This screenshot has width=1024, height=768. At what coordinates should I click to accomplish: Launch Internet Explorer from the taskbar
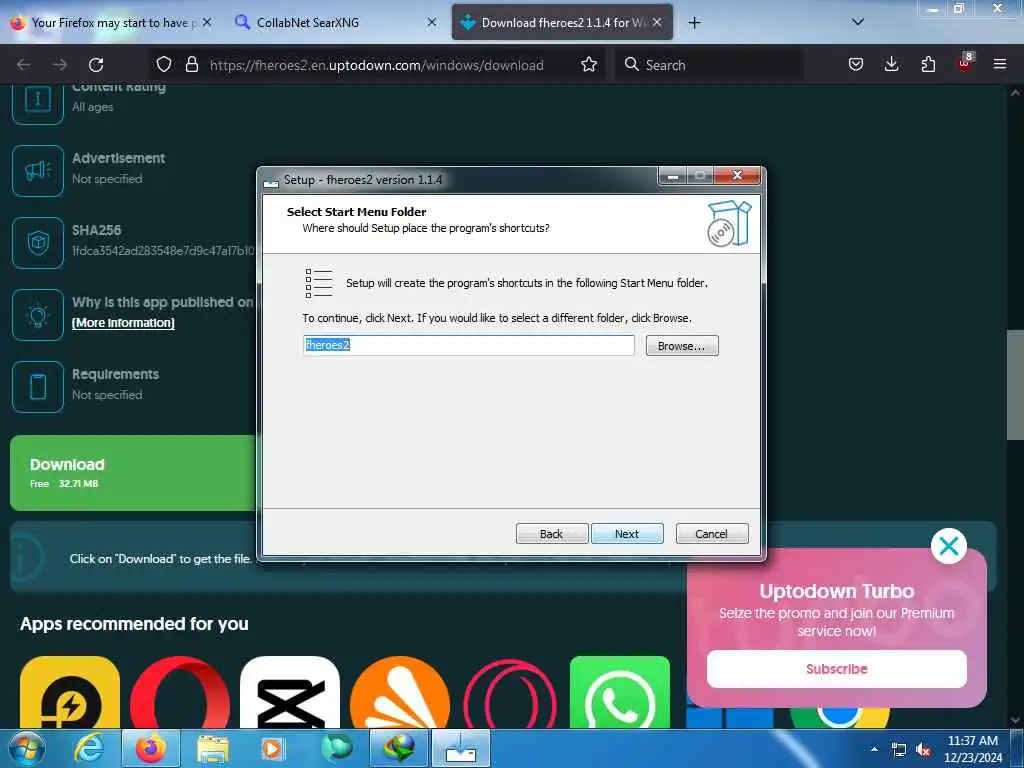[x=88, y=748]
